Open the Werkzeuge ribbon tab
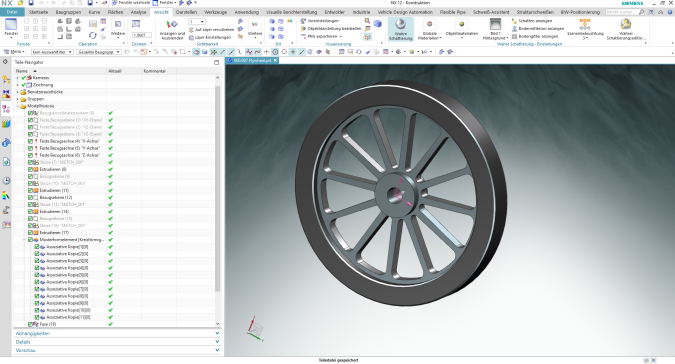The height and width of the screenshot is (364, 675). (x=215, y=12)
